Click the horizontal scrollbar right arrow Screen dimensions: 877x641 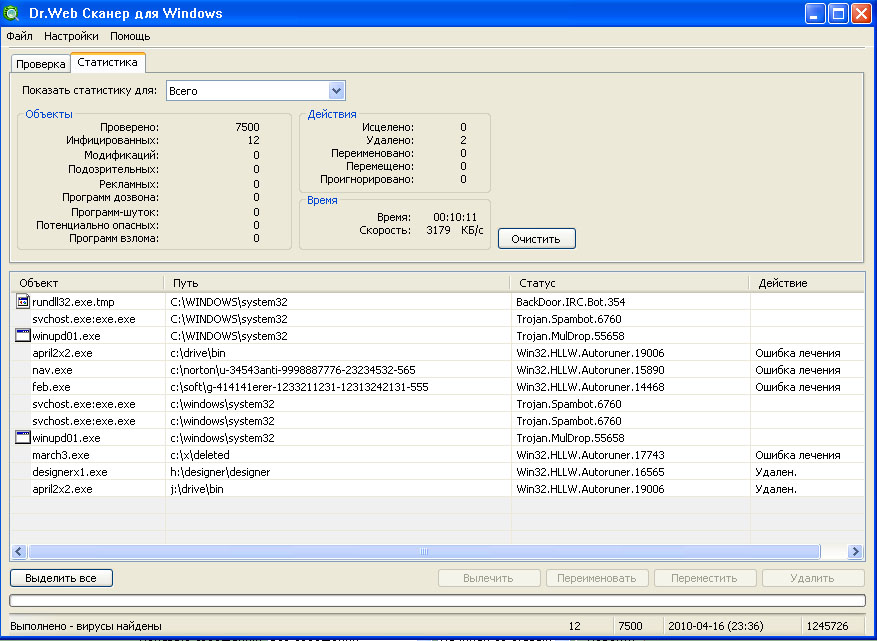pos(855,552)
